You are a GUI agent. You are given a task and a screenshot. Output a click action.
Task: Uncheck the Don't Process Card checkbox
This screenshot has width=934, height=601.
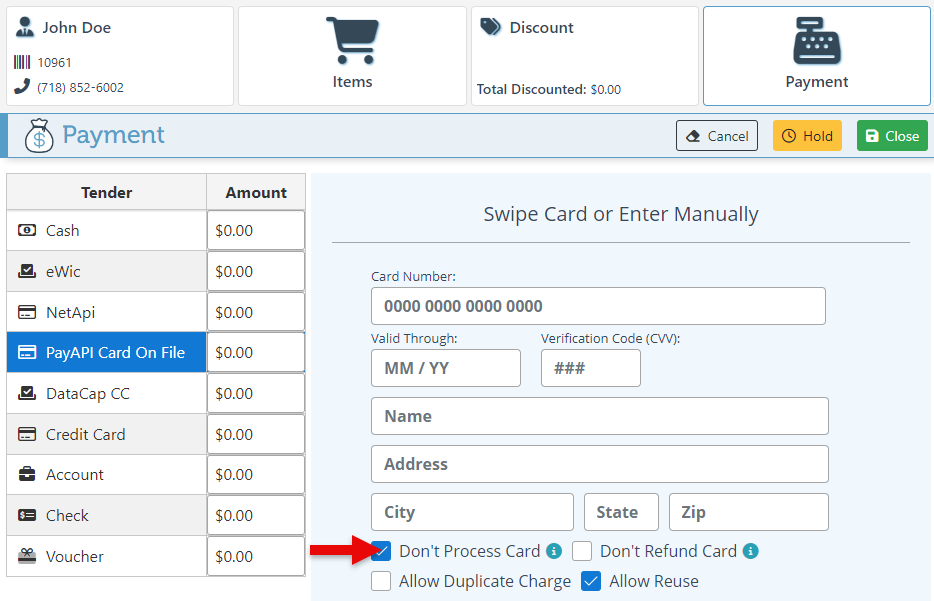click(381, 551)
